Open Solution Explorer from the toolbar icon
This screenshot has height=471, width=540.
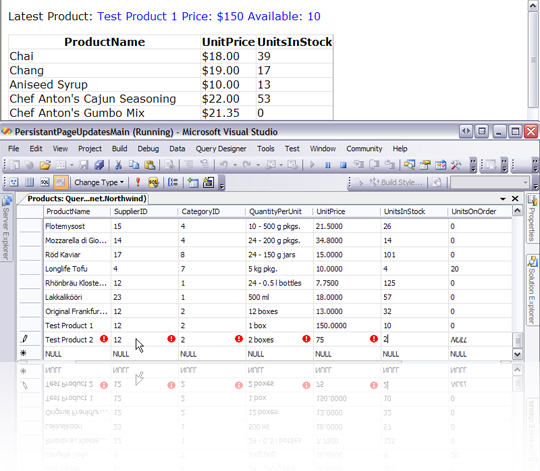(x=409, y=165)
